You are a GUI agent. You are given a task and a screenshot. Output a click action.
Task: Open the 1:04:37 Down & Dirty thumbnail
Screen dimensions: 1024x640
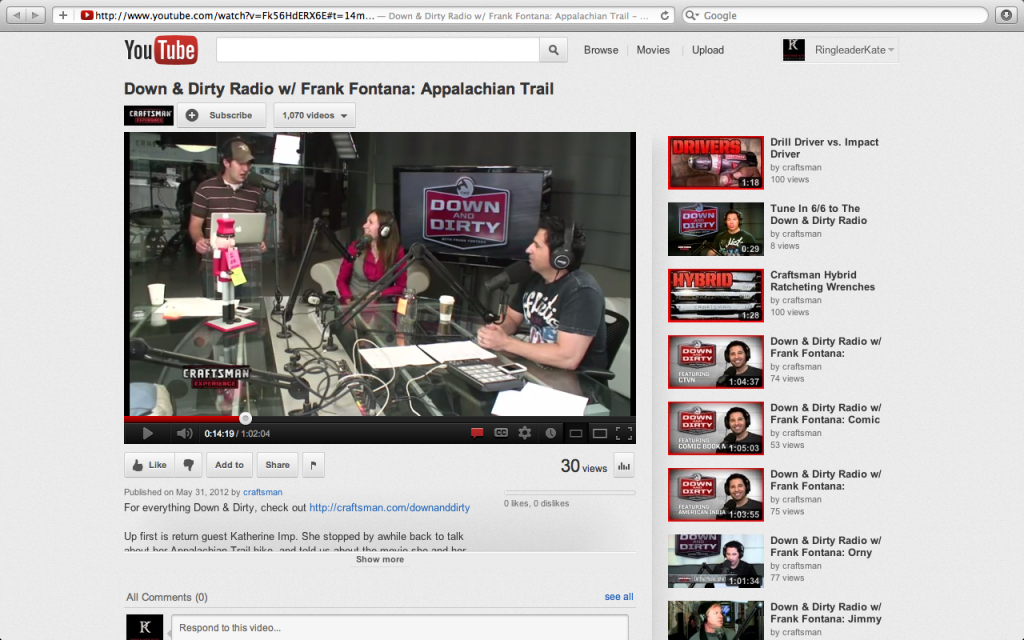coord(716,362)
